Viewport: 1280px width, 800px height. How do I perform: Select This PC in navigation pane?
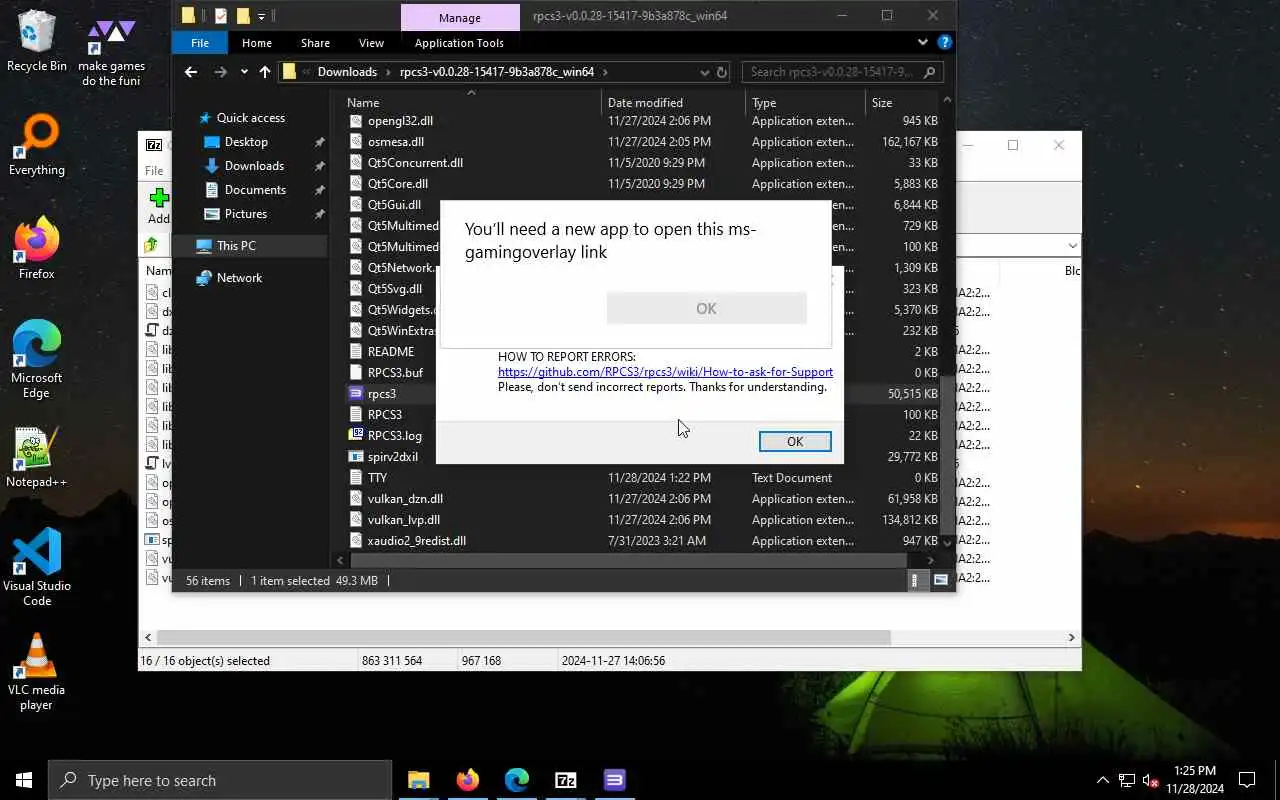pyautogui.click(x=236, y=246)
